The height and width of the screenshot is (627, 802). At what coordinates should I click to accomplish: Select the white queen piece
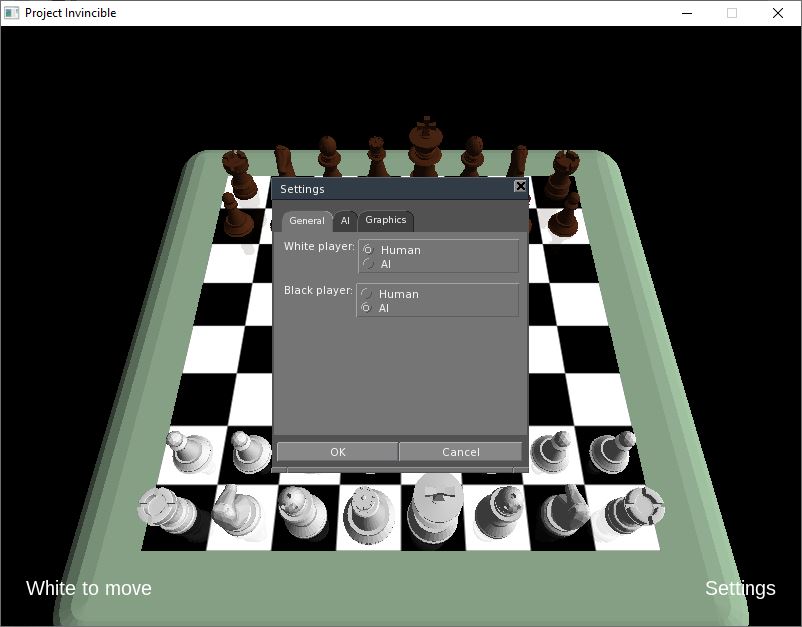[x=365, y=512]
